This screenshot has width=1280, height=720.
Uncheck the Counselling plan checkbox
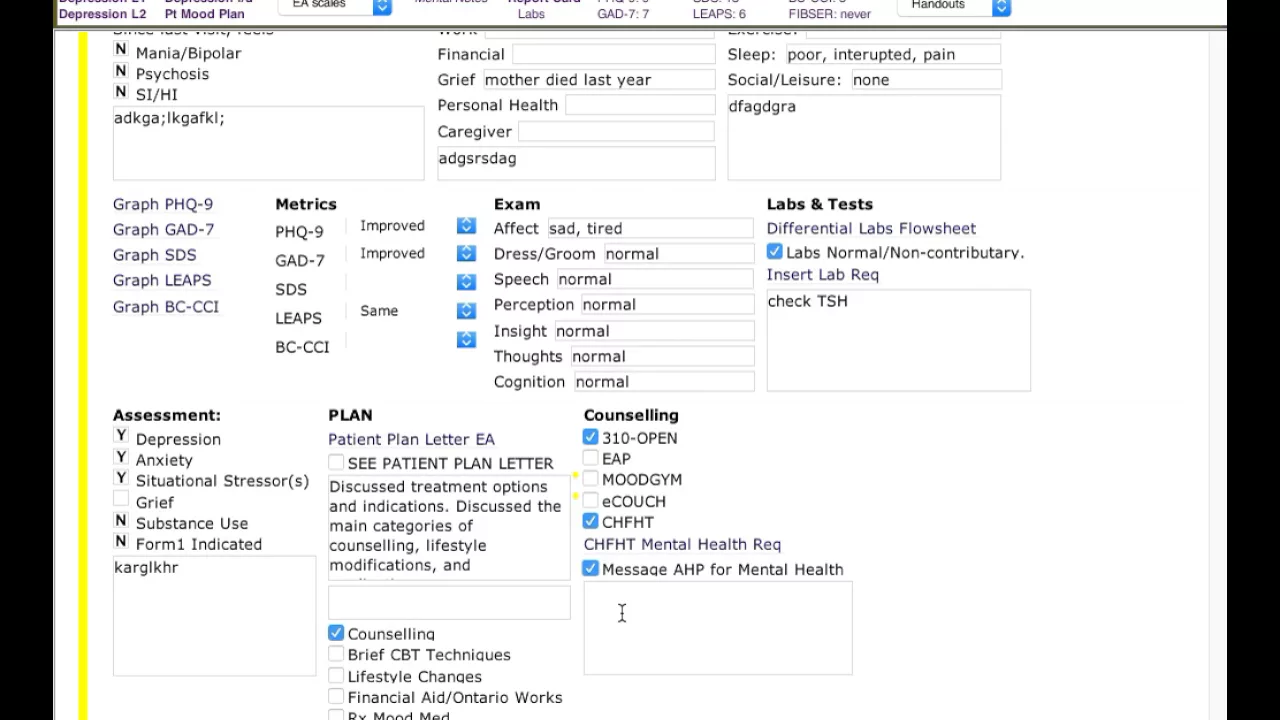(336, 633)
